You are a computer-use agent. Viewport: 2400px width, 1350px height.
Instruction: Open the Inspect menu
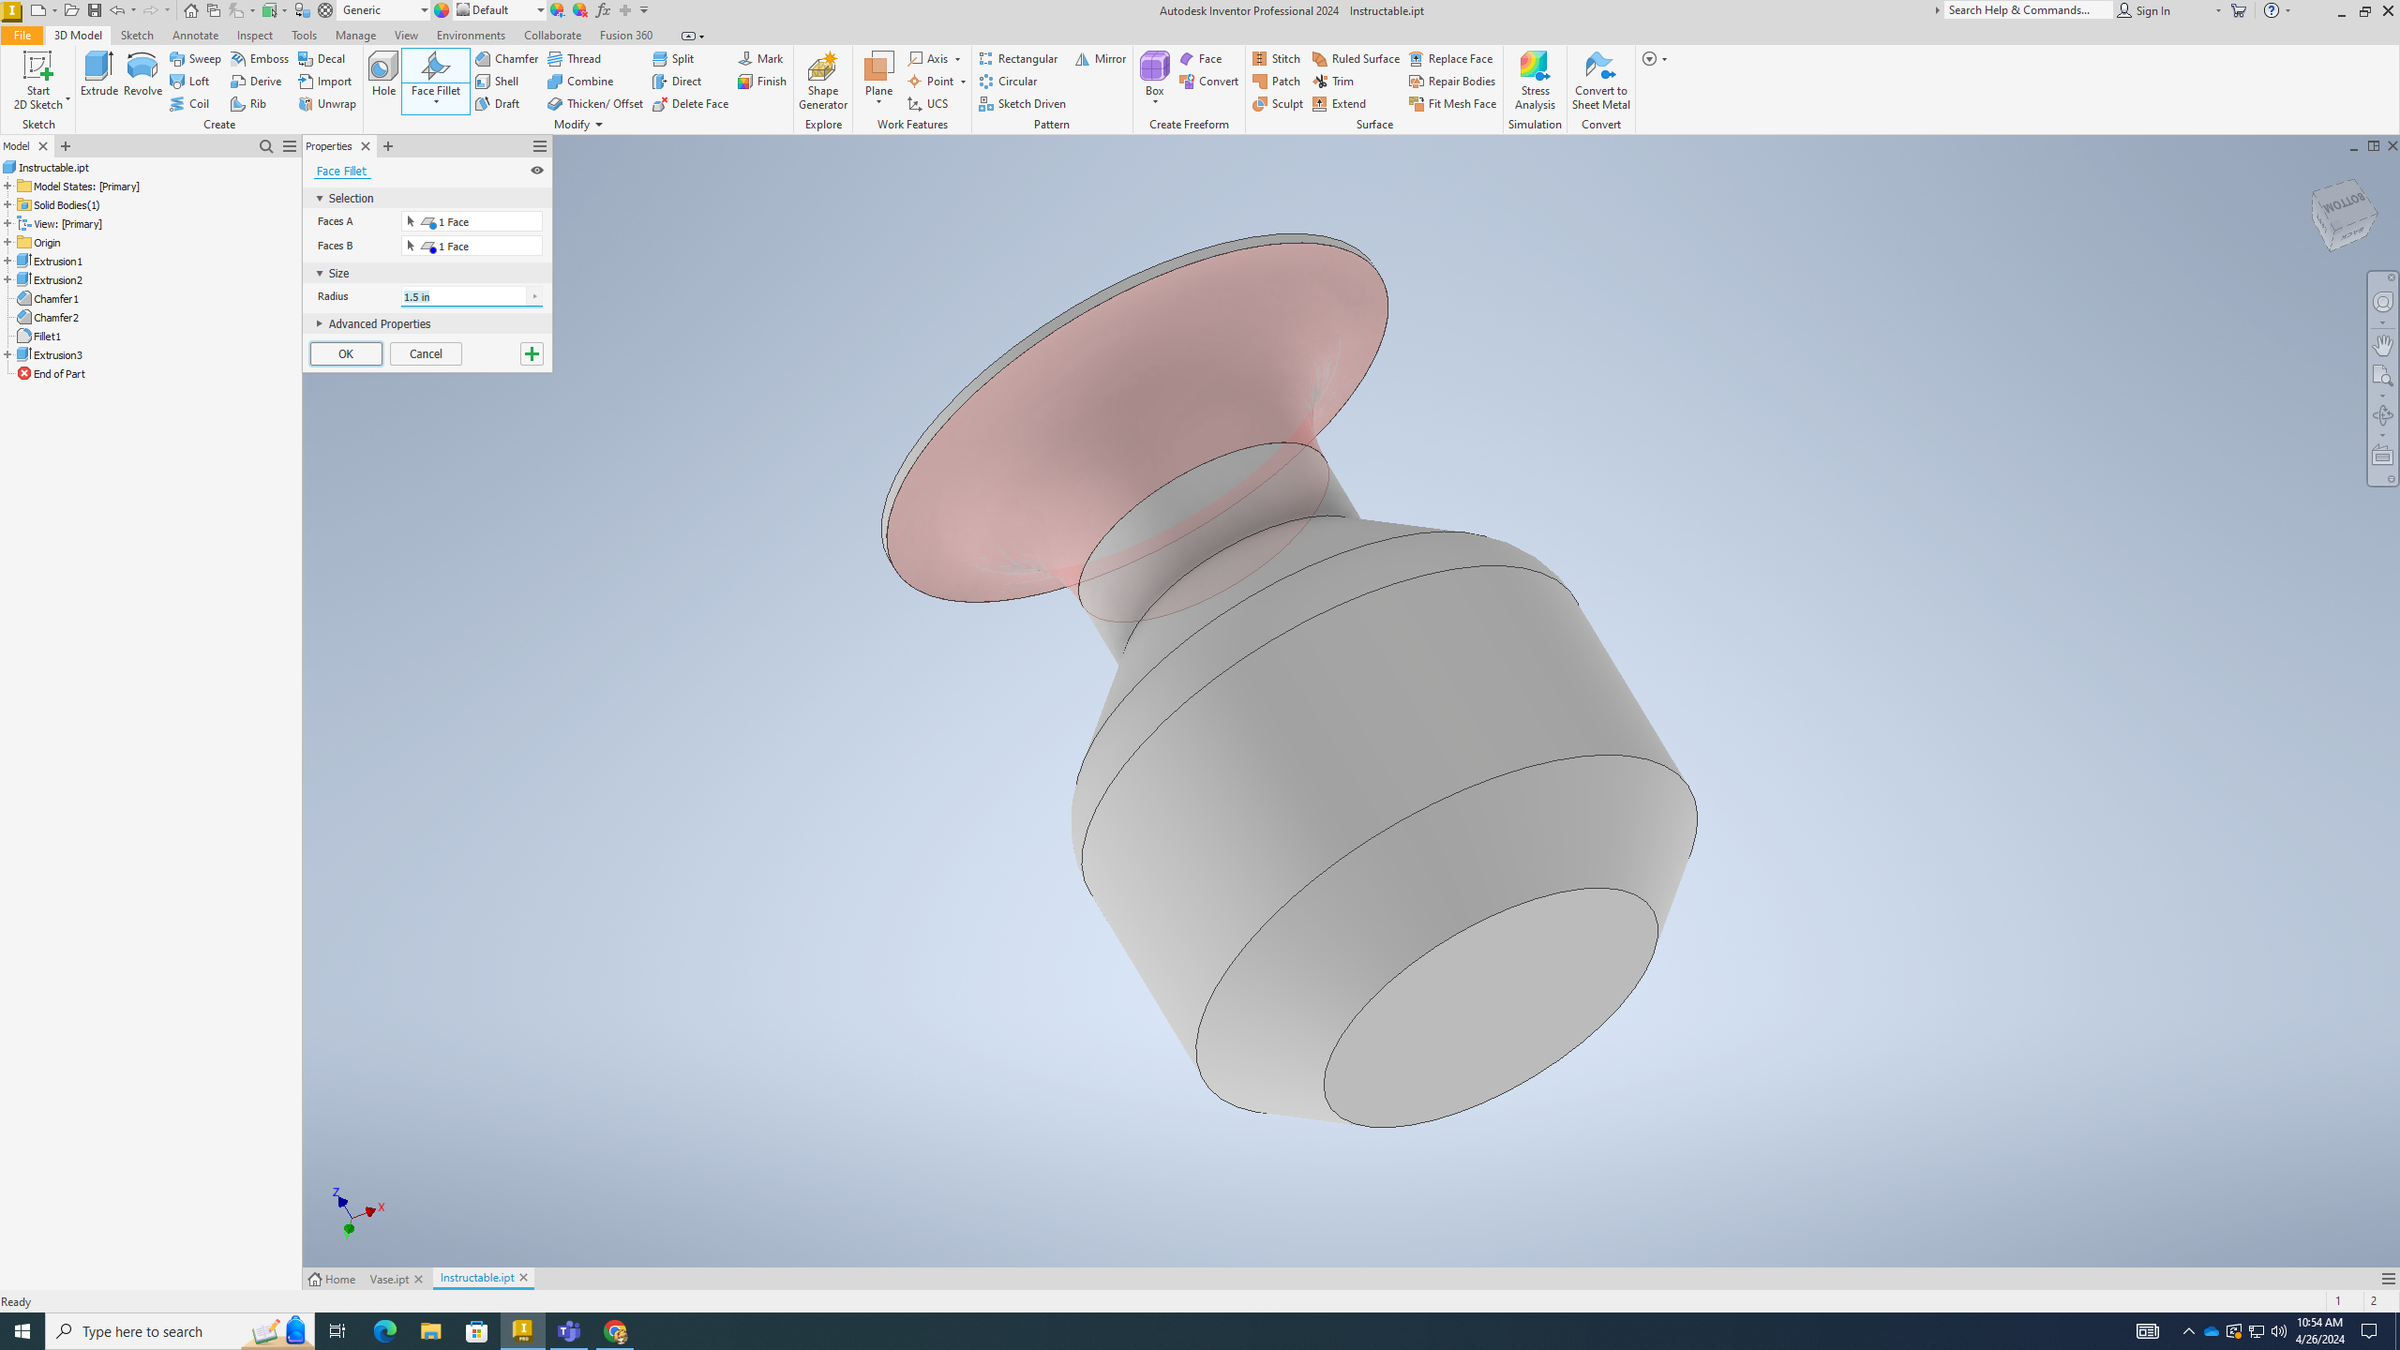254,35
